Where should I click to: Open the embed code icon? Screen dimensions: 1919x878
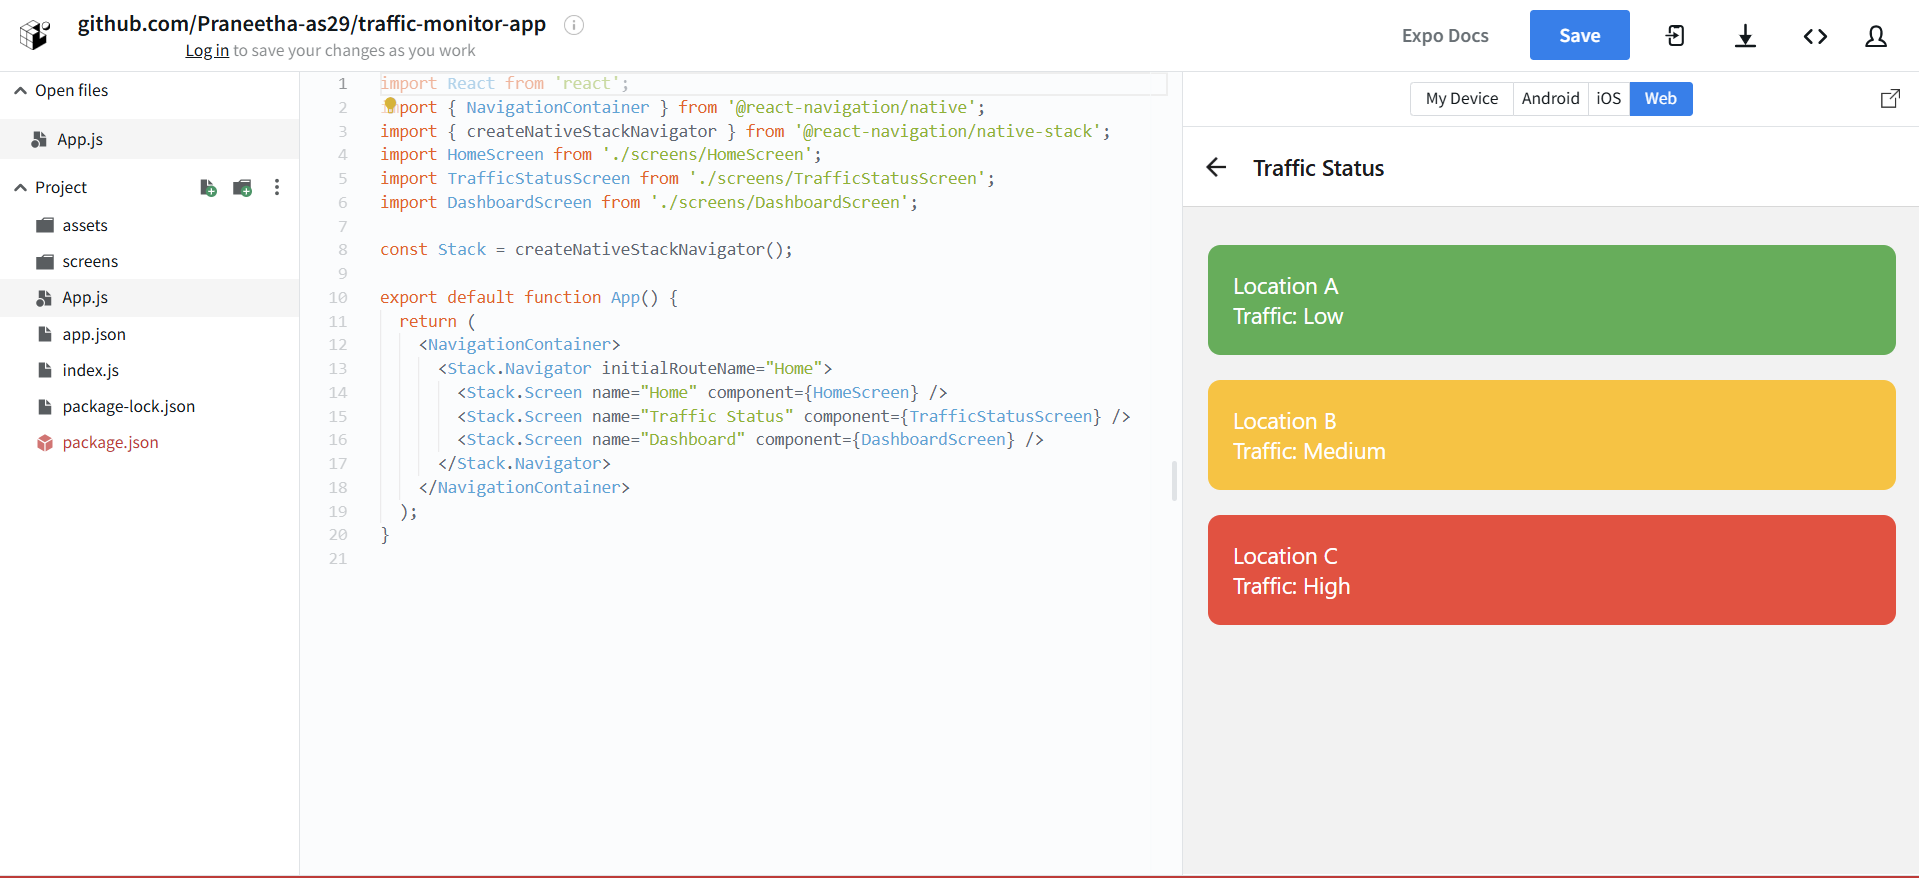point(1815,36)
